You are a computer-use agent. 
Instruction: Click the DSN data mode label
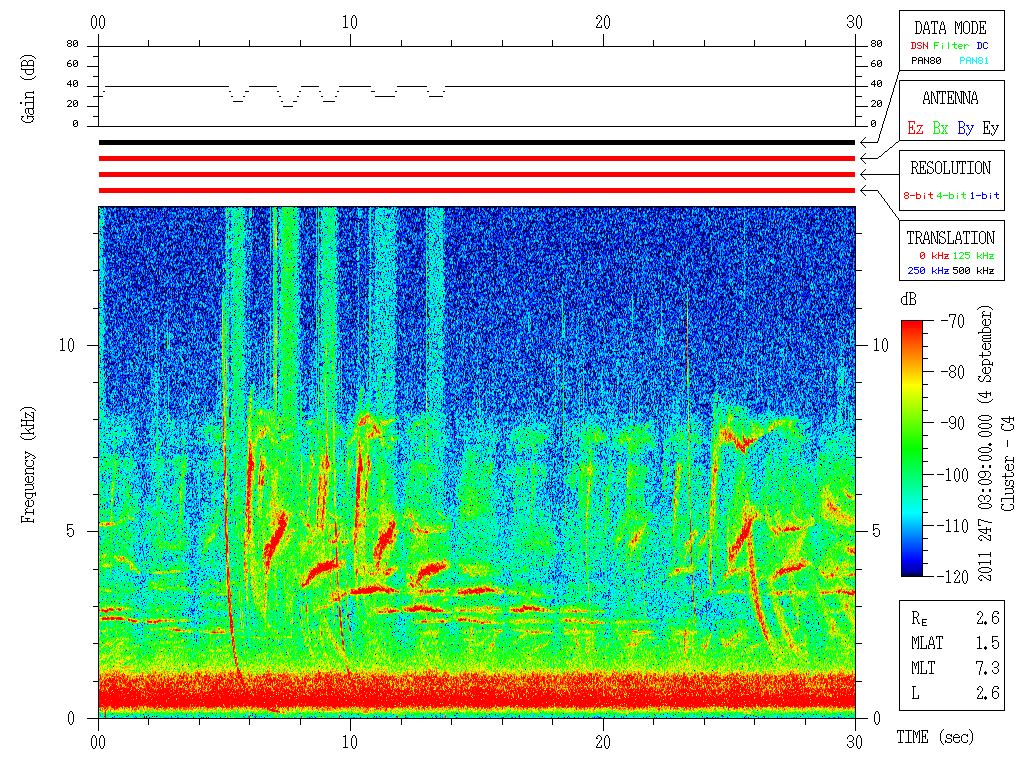[x=919, y=46]
